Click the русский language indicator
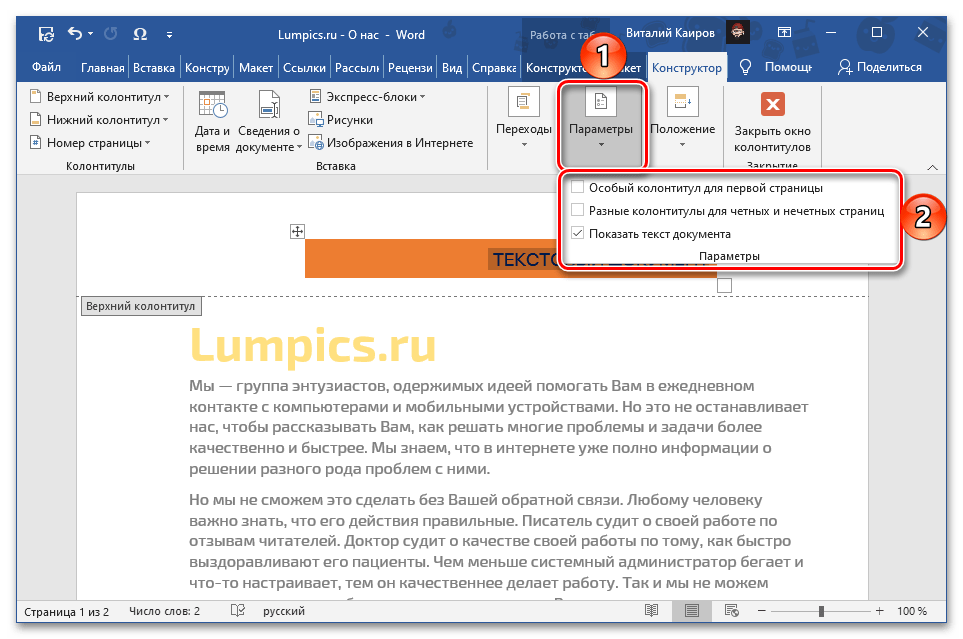 284,611
